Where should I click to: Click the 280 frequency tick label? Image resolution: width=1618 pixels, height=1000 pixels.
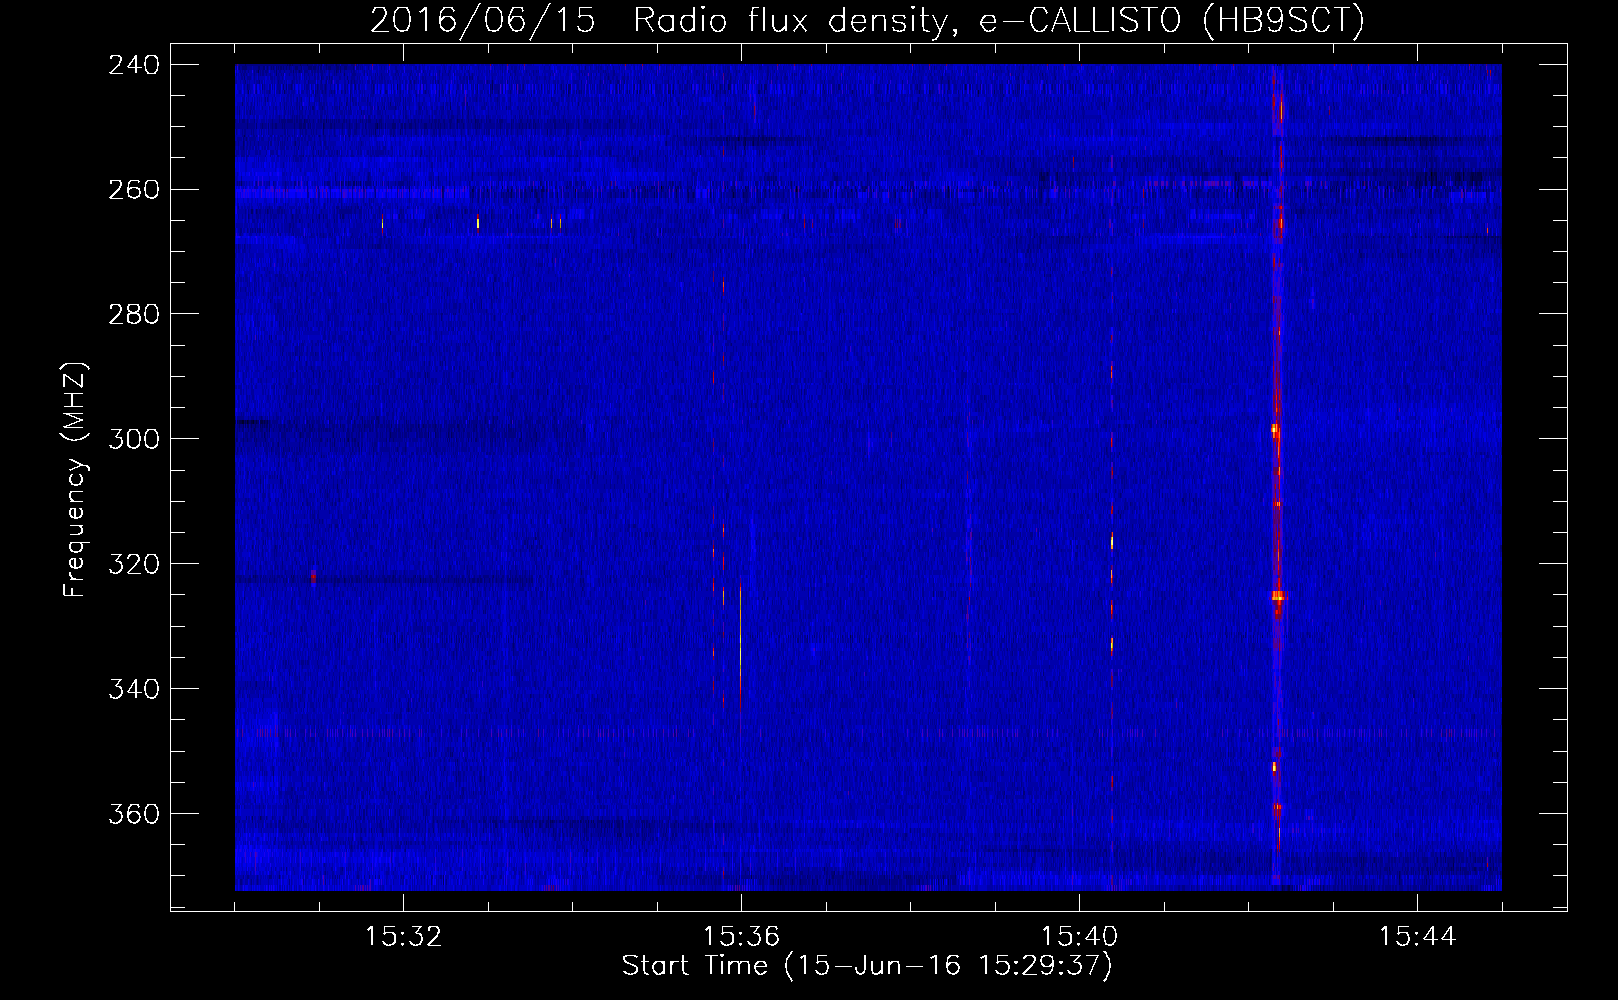coord(133,315)
